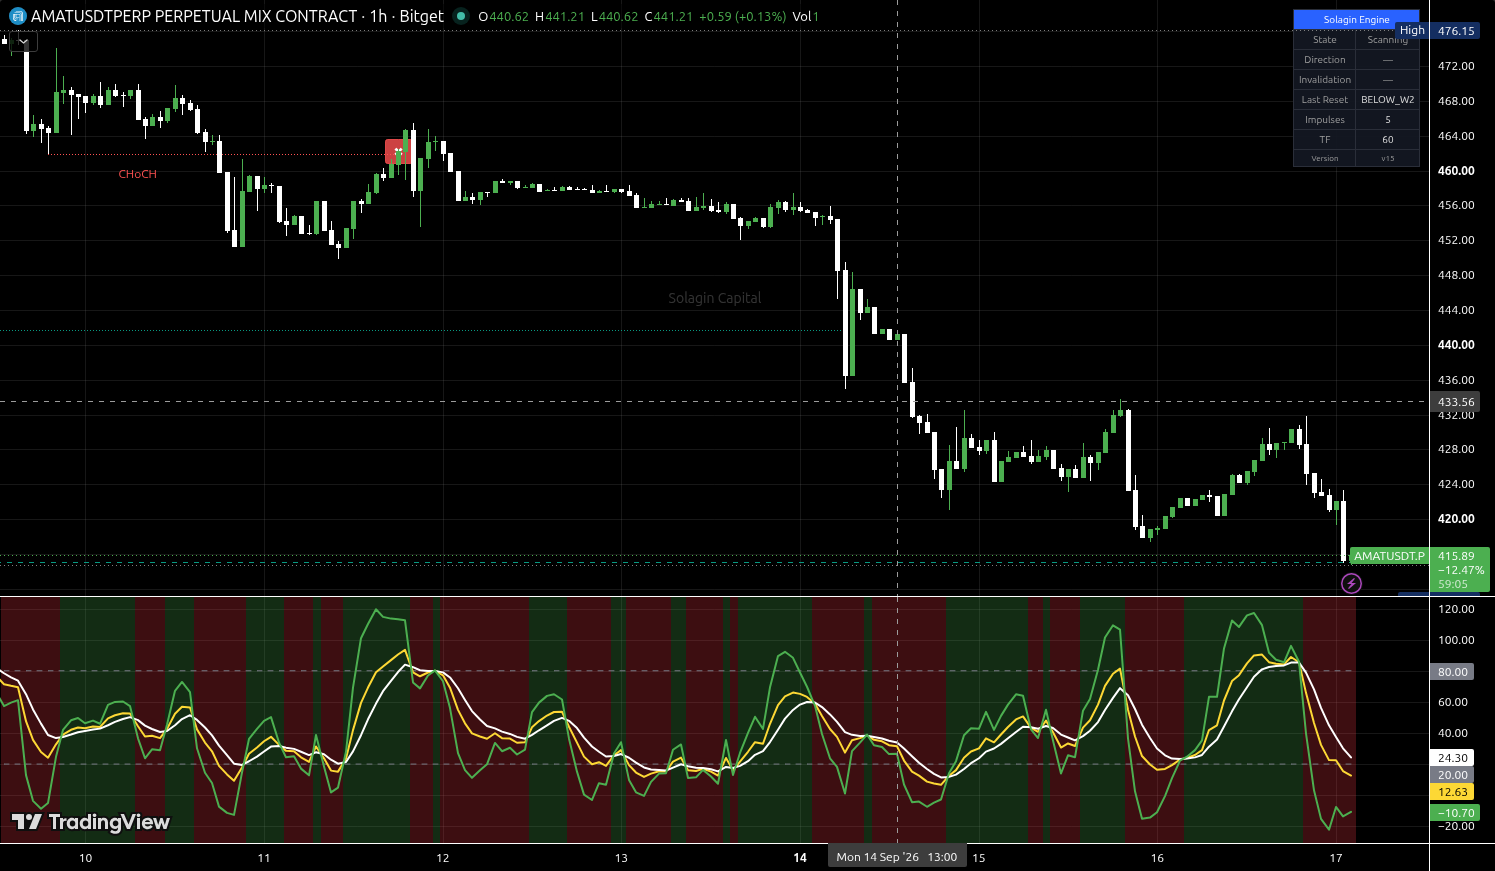This screenshot has width=1495, height=871.
Task: Click the TF value 60
Action: click(x=1387, y=140)
